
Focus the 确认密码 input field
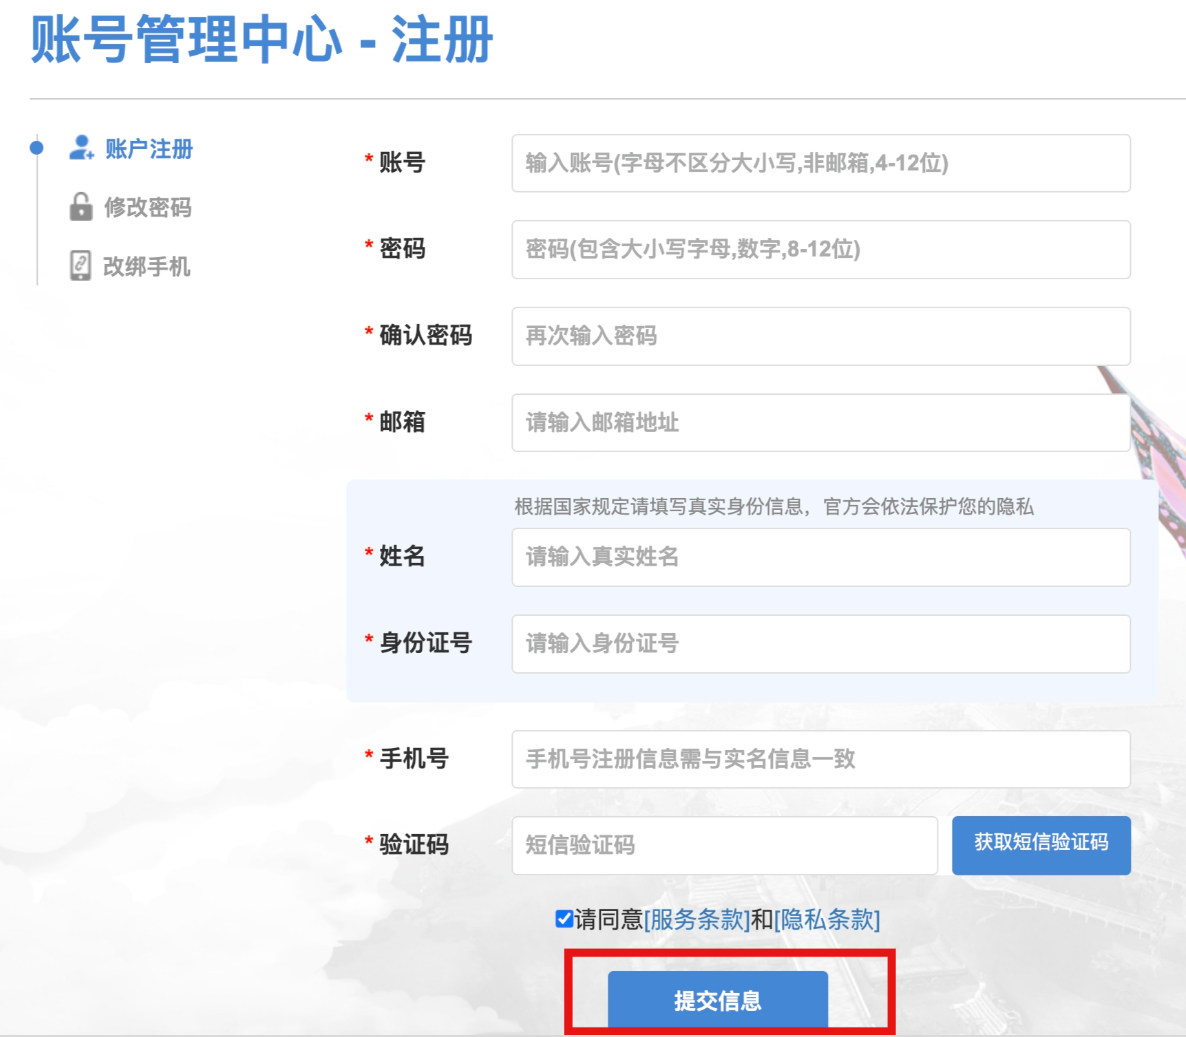pyautogui.click(x=821, y=336)
